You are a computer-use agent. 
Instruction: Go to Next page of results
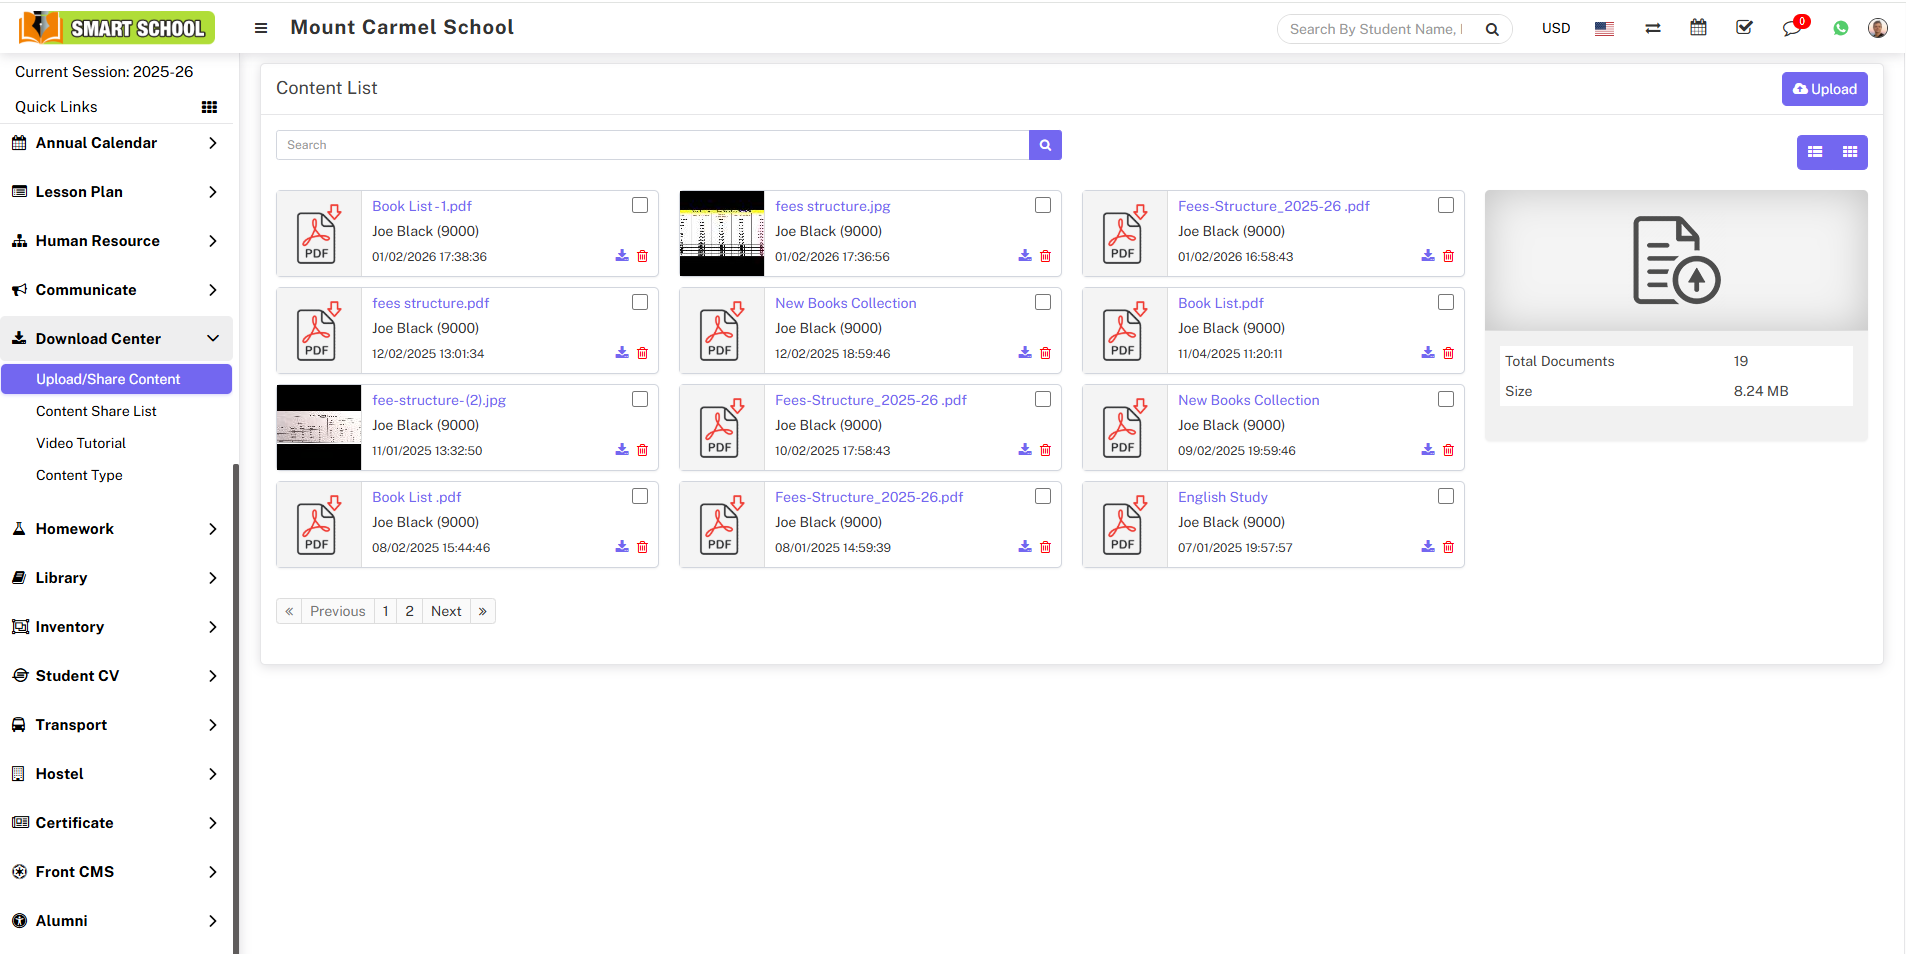click(x=446, y=611)
